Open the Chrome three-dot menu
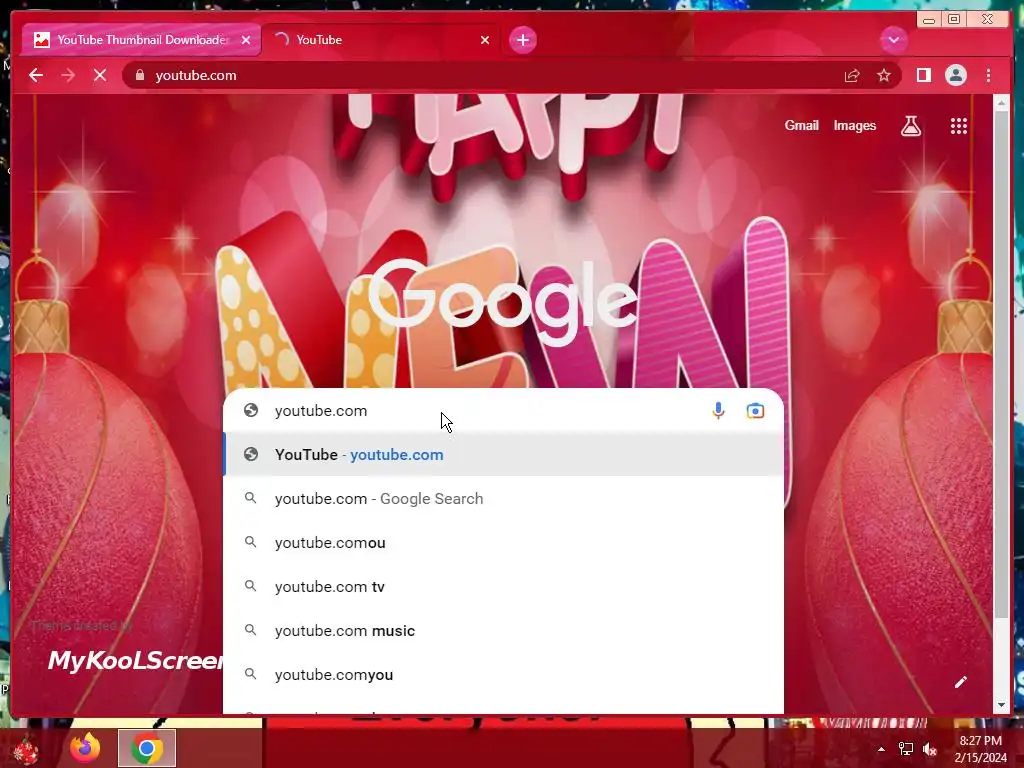Viewport: 1024px width, 768px height. (988, 75)
